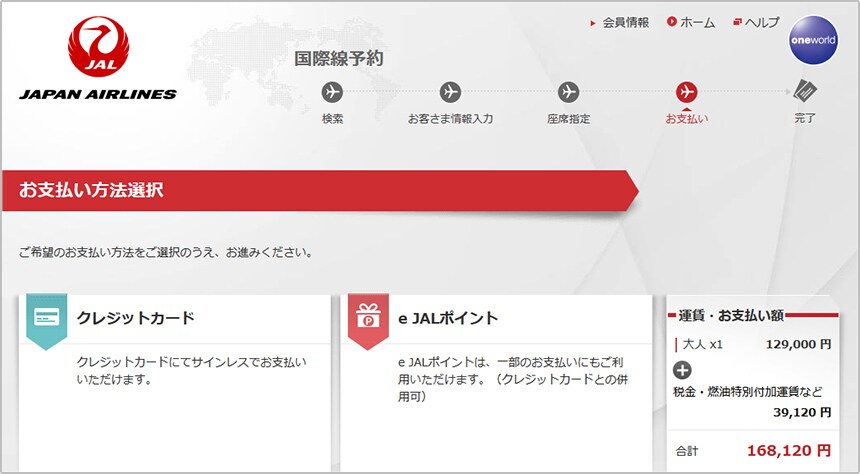Viewport: 860px width, 474px height.
Task: Click the airplane icon above 検索
Action: pos(333,92)
